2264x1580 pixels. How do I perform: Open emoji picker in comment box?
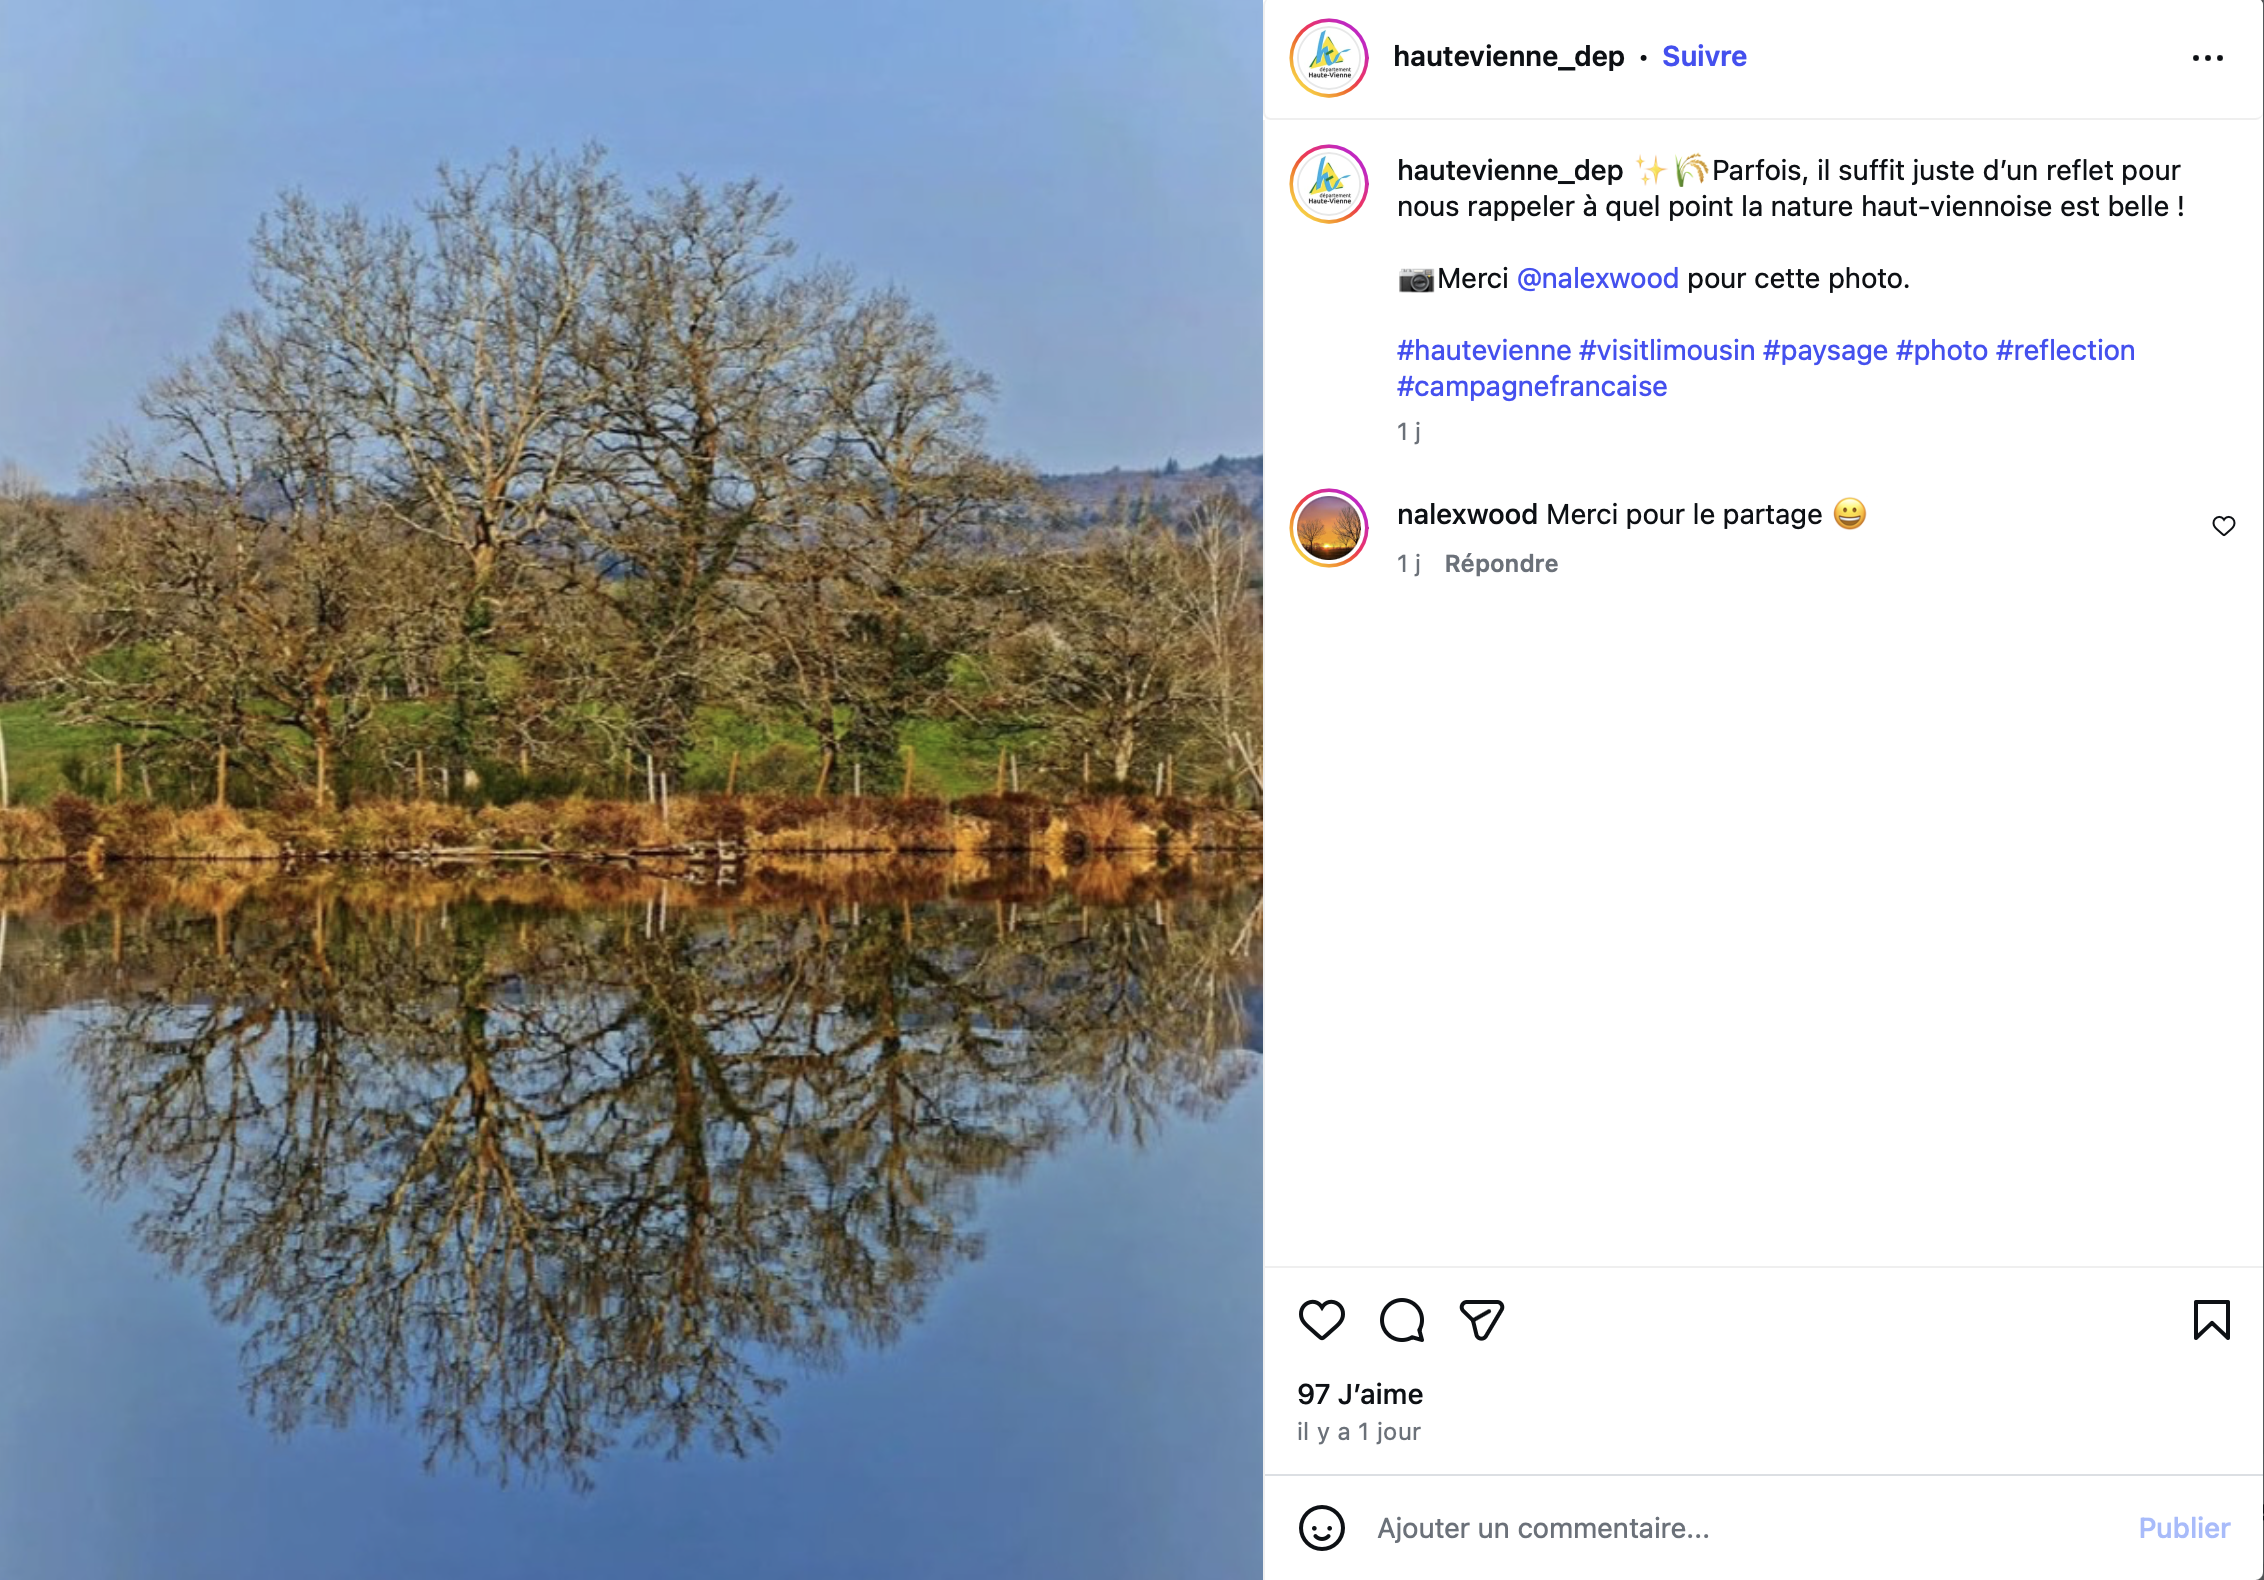click(x=1321, y=1528)
